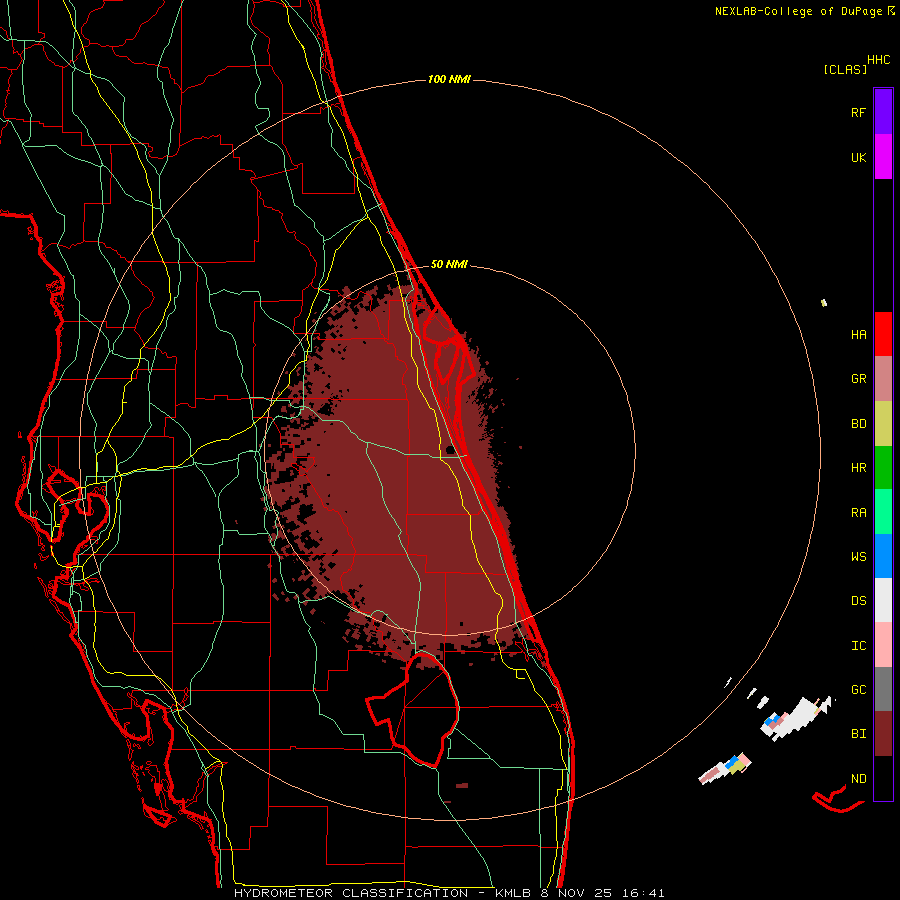Image resolution: width=900 pixels, height=900 pixels.
Task: Click the white dry snow echo offshore
Action: coord(795,717)
